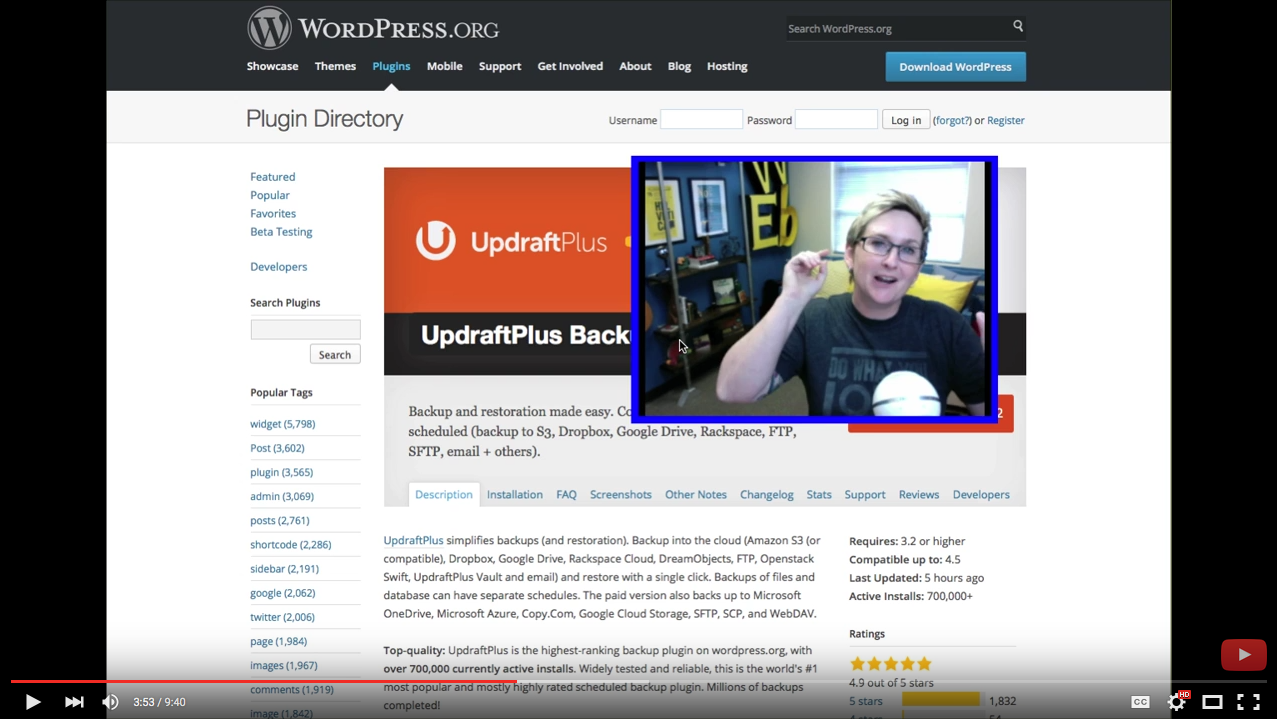
Task: Switch to the plugin Developers tab
Action: click(981, 494)
